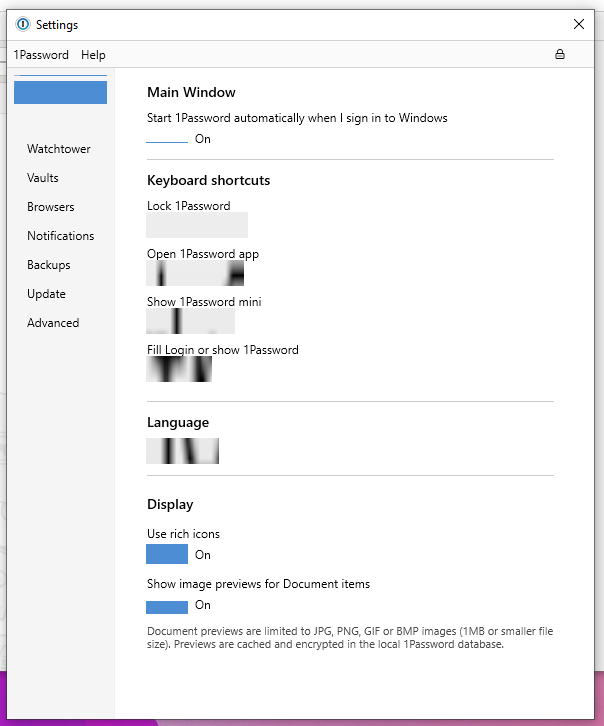The width and height of the screenshot is (604, 726).
Task: Switch to the Browsers settings section
Action: 51,207
